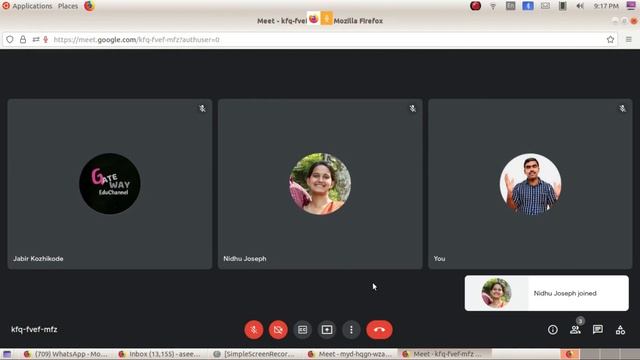Open Firefox hamburger application menu
This screenshot has width=640, height=360.
tap(629, 40)
